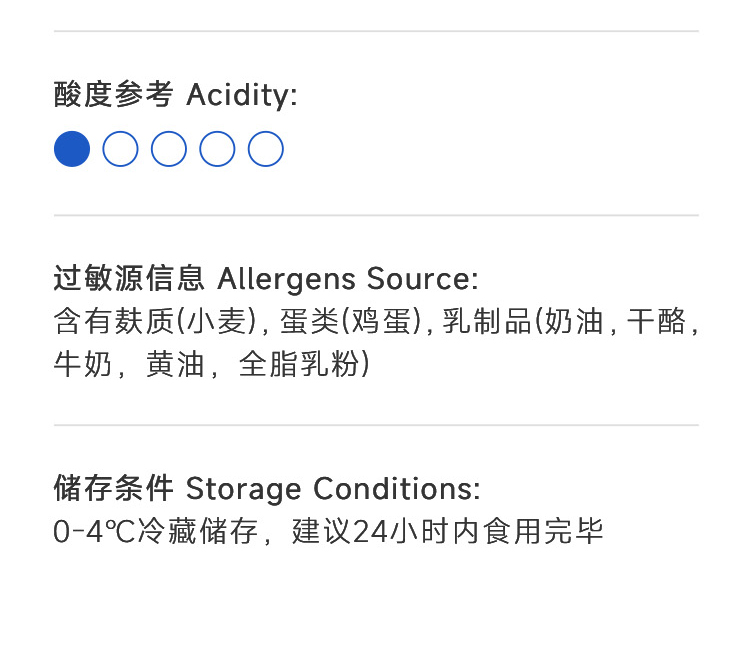Screen dimensions: 750x645
Task: Click the "储存条件" heading text
Action: (113, 489)
